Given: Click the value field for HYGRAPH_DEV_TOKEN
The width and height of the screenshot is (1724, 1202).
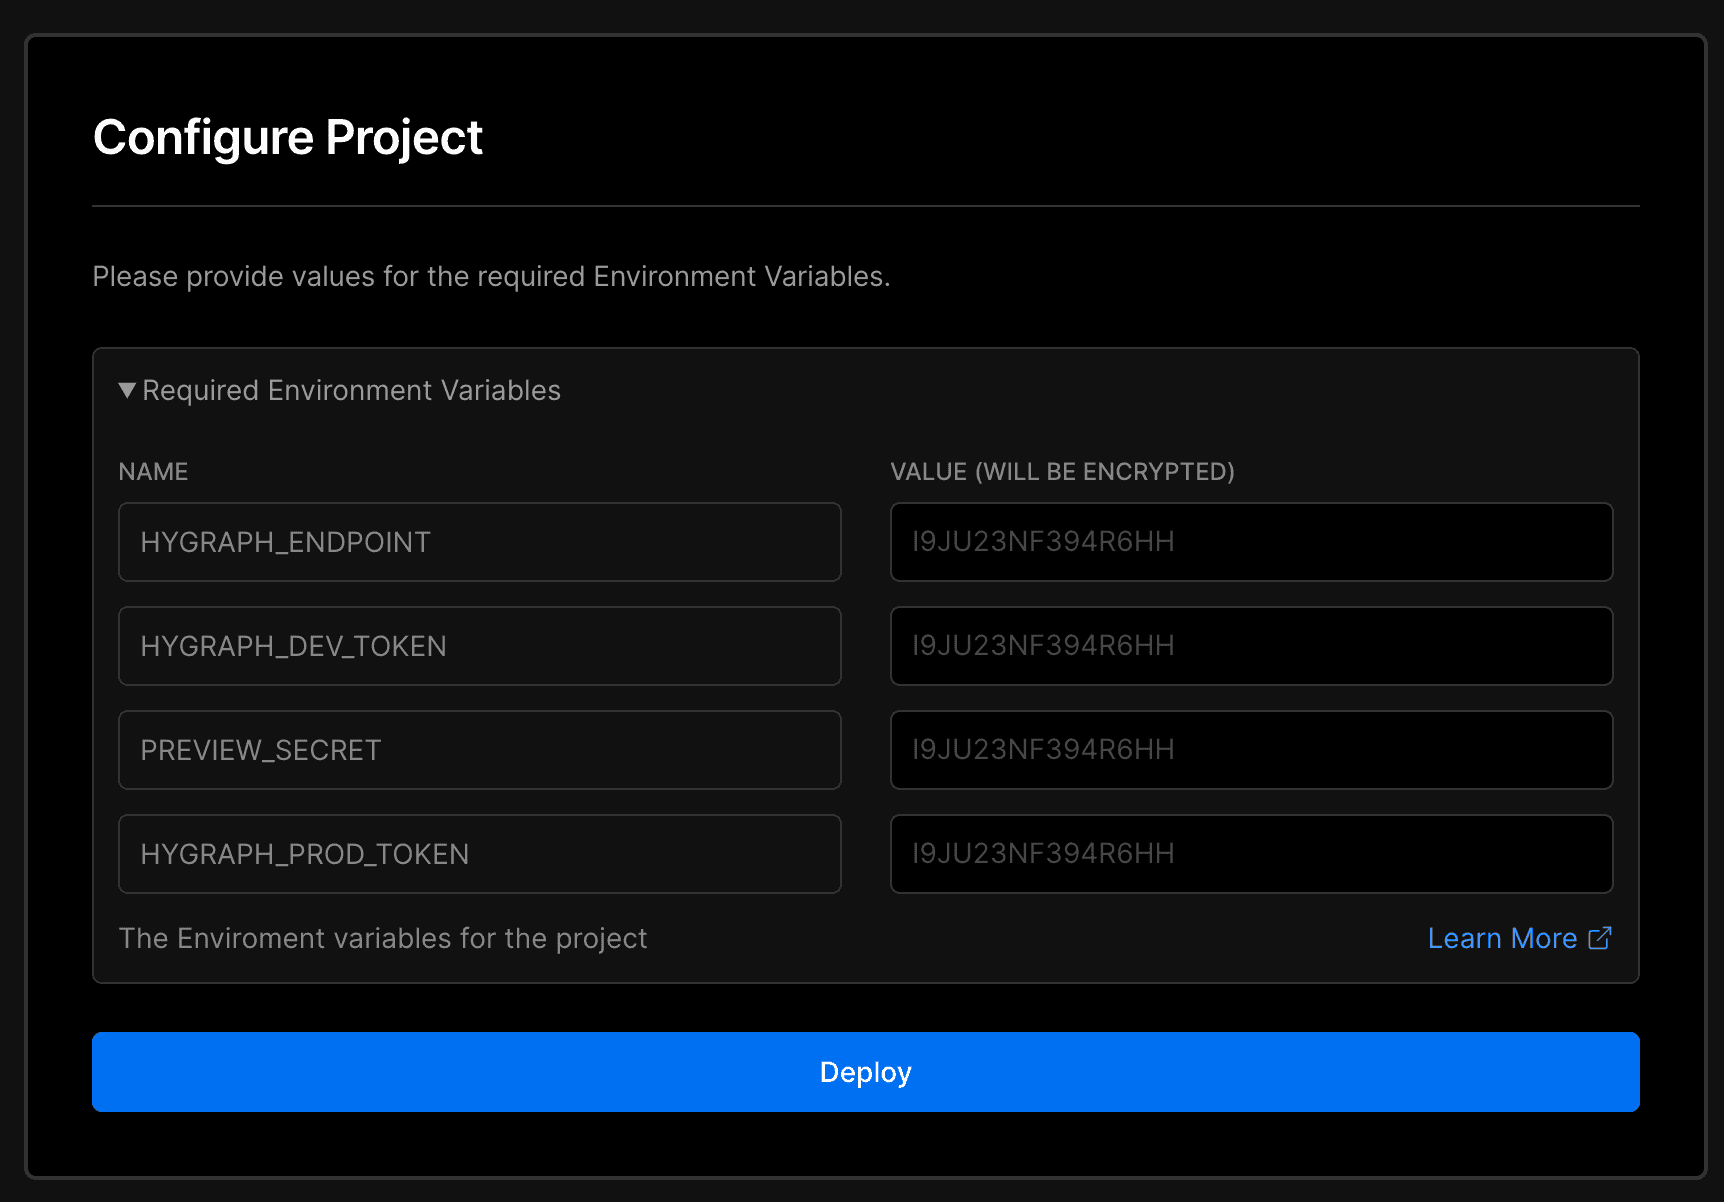Looking at the screenshot, I should pyautogui.click(x=1251, y=646).
